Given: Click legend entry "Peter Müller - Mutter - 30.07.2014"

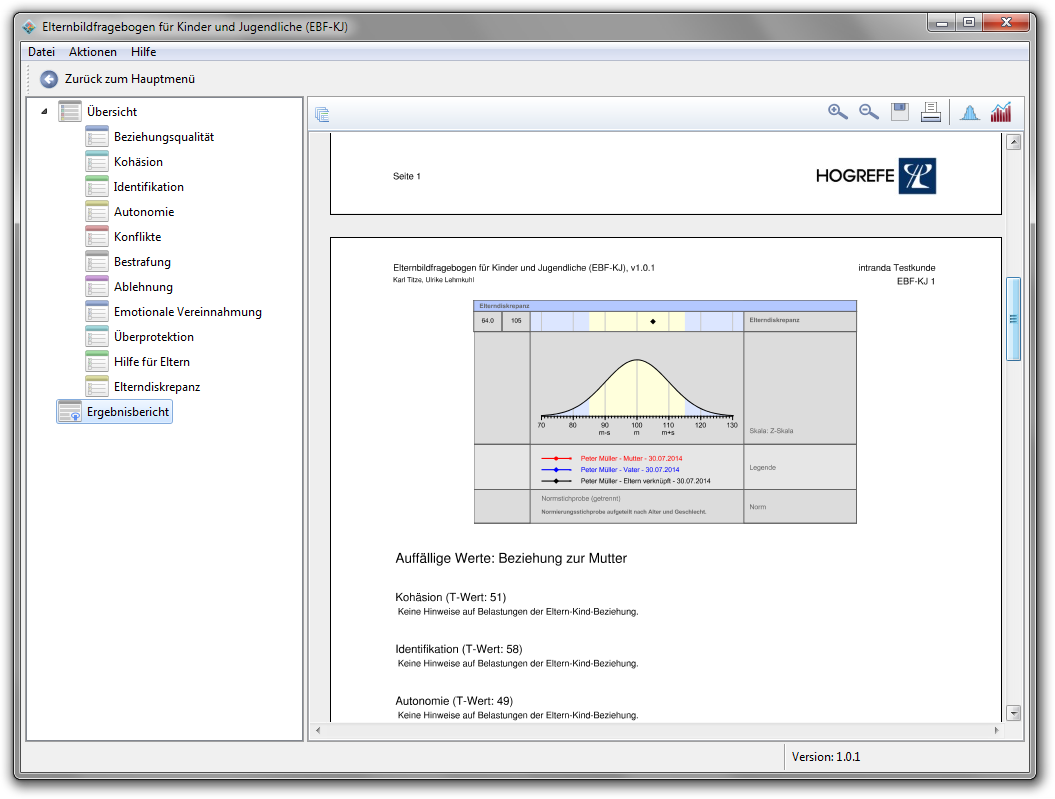Looking at the screenshot, I should 631,459.
